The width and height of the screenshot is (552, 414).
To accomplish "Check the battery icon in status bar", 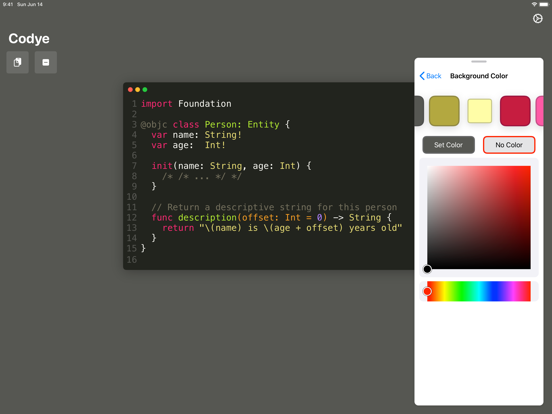I will click(544, 4).
